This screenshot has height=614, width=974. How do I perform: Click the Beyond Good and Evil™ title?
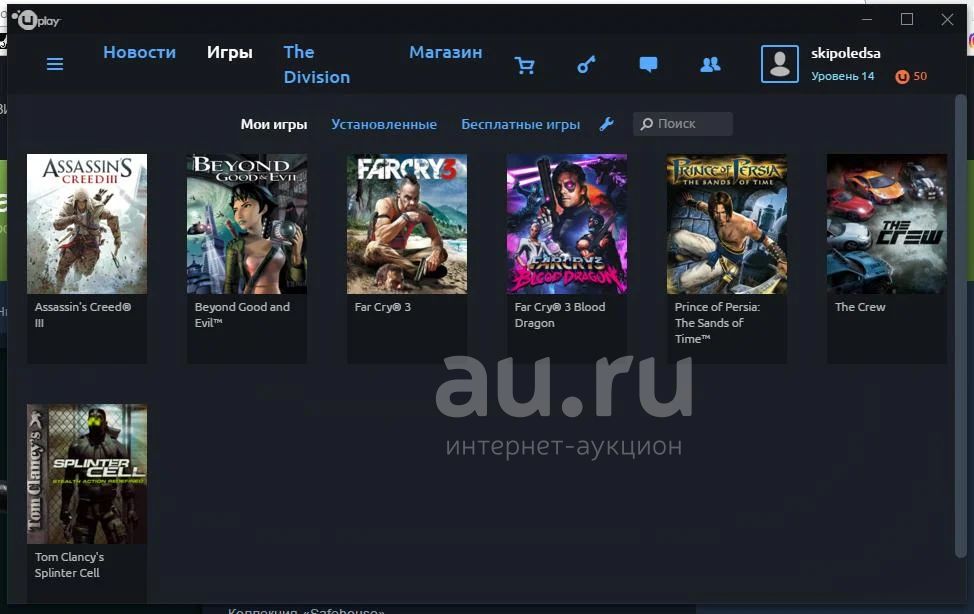[x=242, y=315]
